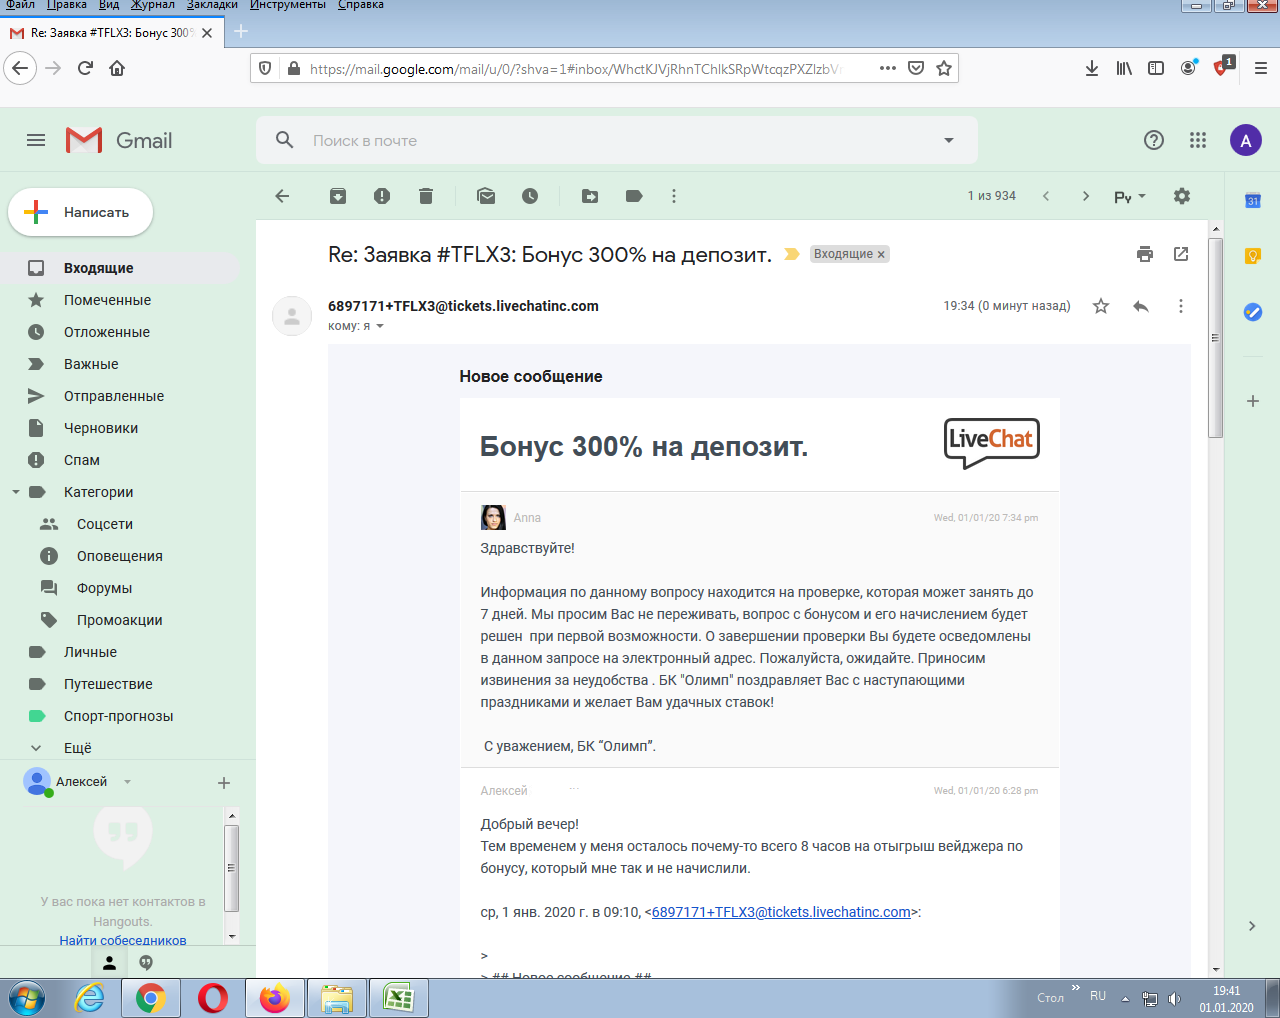
Task: Open conversation in a new window
Action: click(1181, 254)
